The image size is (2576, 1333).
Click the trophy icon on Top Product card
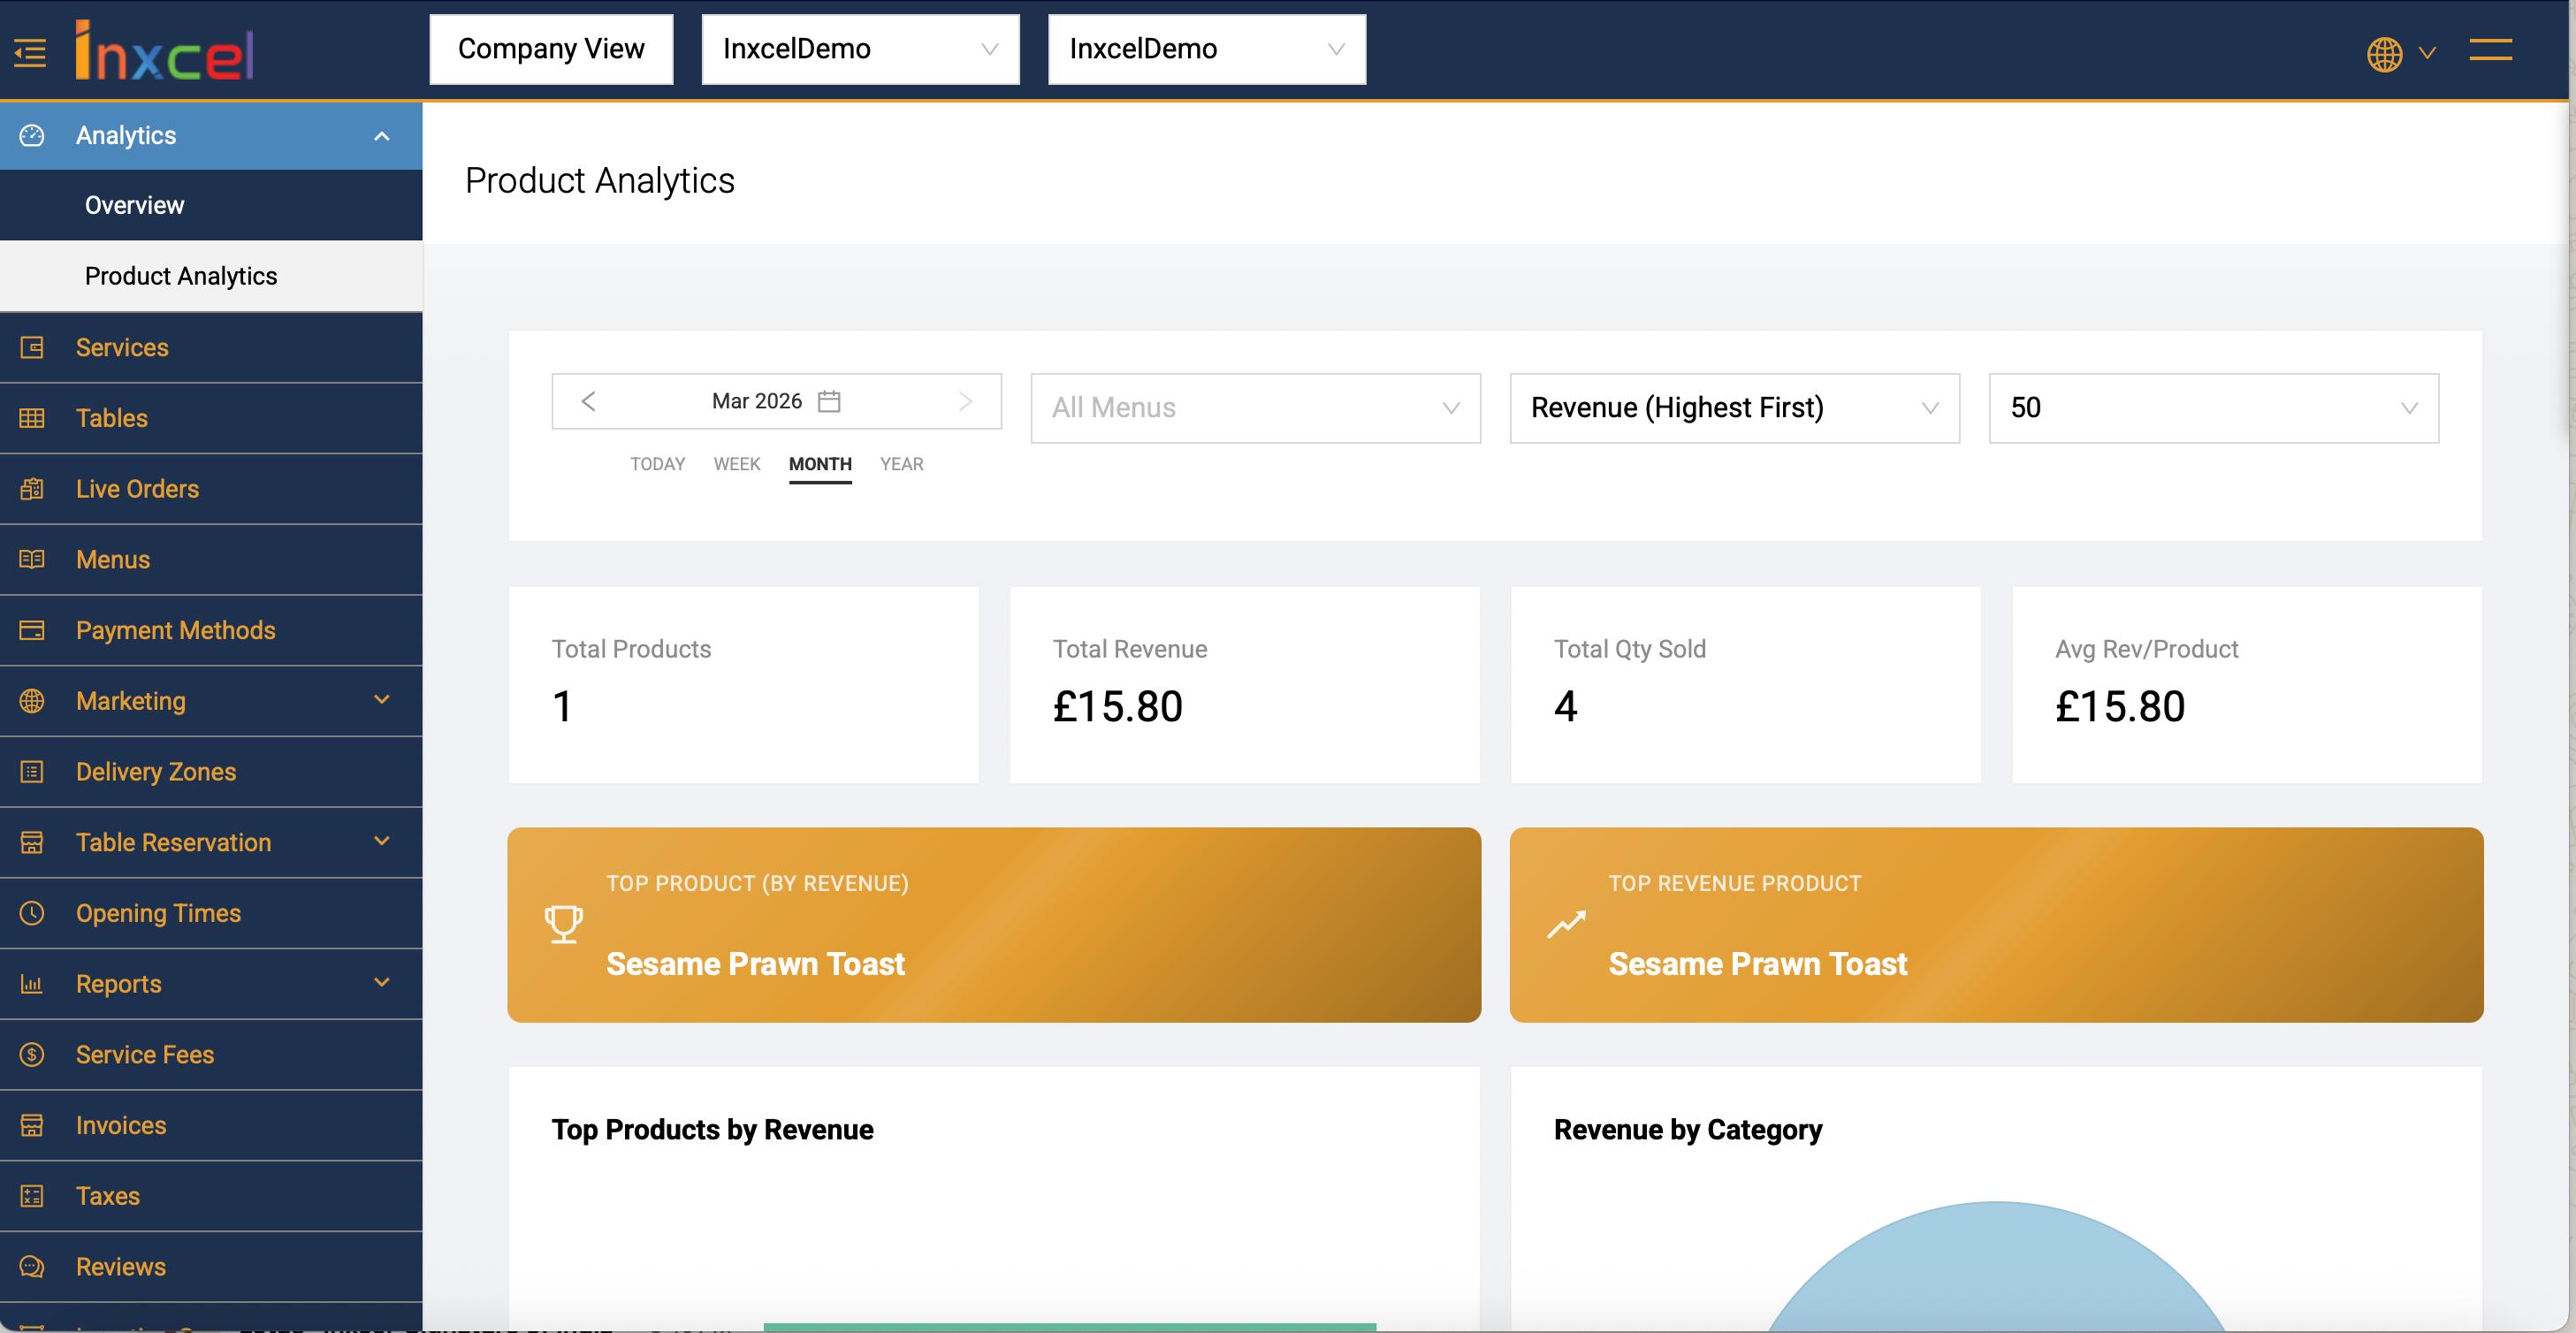[564, 924]
